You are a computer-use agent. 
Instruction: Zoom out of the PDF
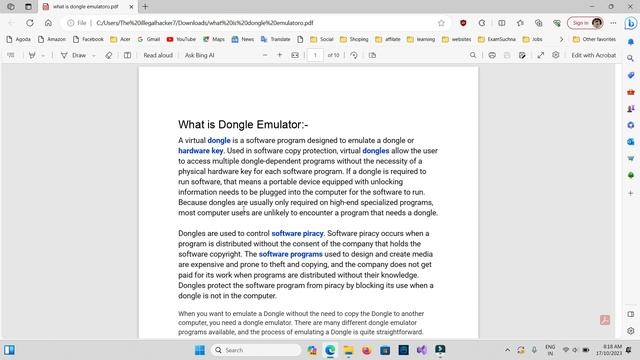pyautogui.click(x=265, y=55)
